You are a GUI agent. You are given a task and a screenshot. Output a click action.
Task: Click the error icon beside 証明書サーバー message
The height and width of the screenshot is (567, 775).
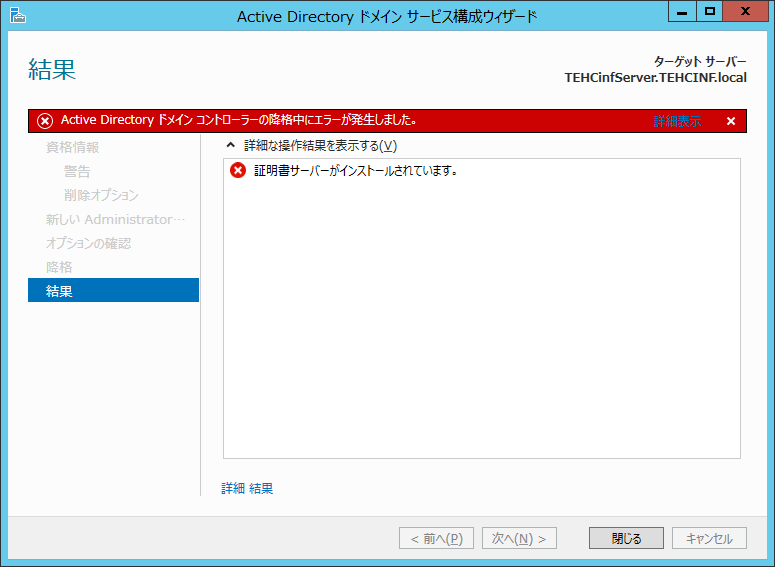238,171
